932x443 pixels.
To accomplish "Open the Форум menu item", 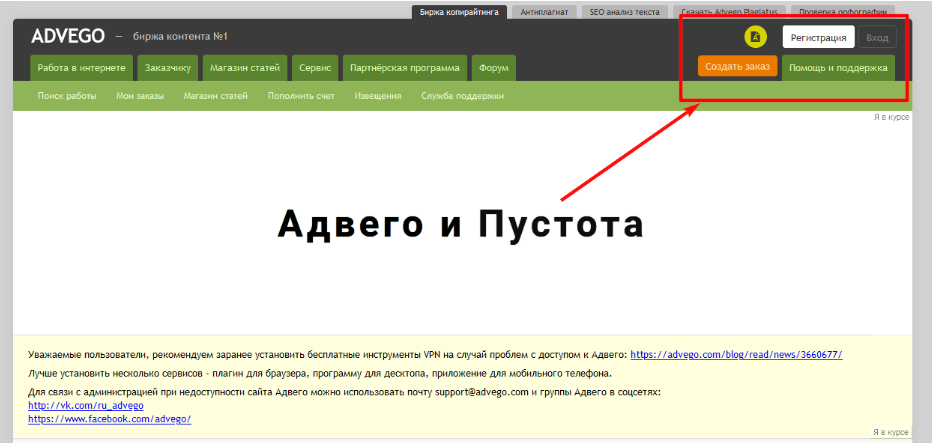I will coord(493,68).
